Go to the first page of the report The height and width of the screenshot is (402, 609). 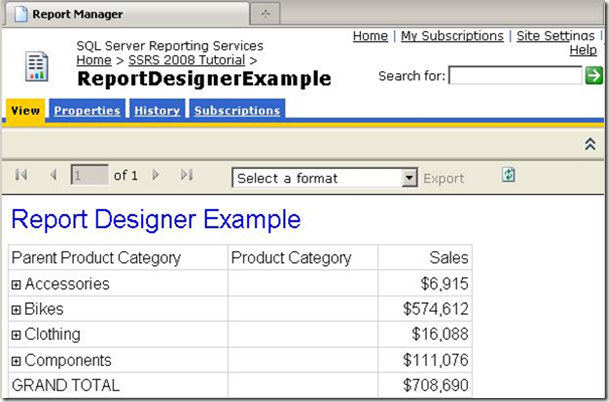pyautogui.click(x=21, y=175)
